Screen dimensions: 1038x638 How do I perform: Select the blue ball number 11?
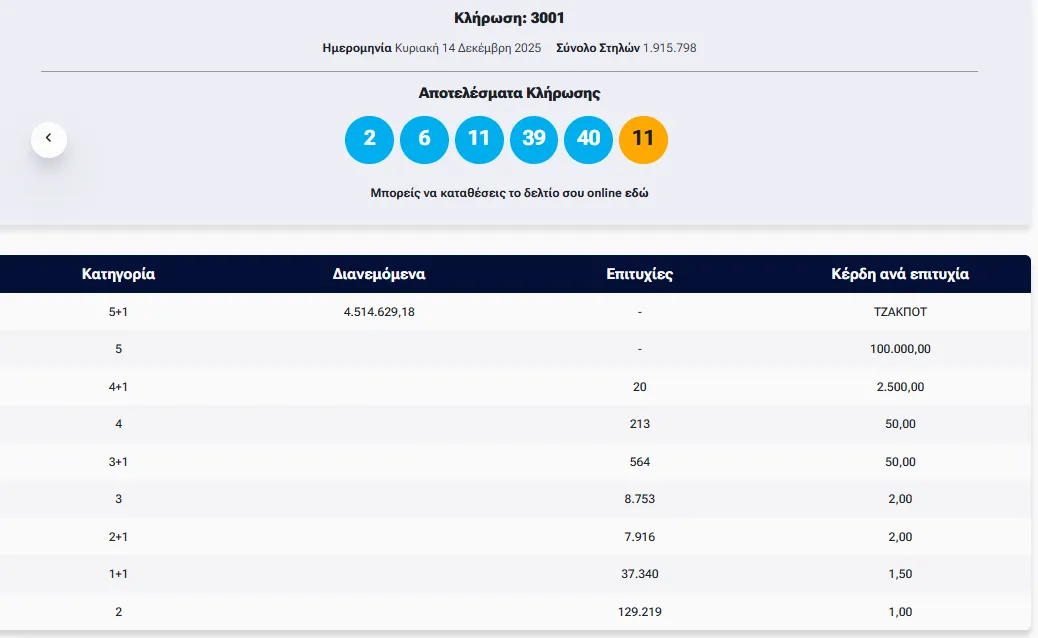pos(479,139)
